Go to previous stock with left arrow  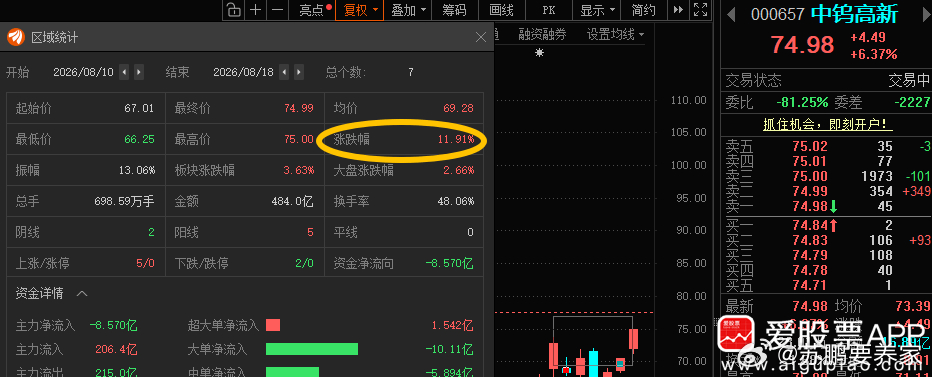point(731,15)
